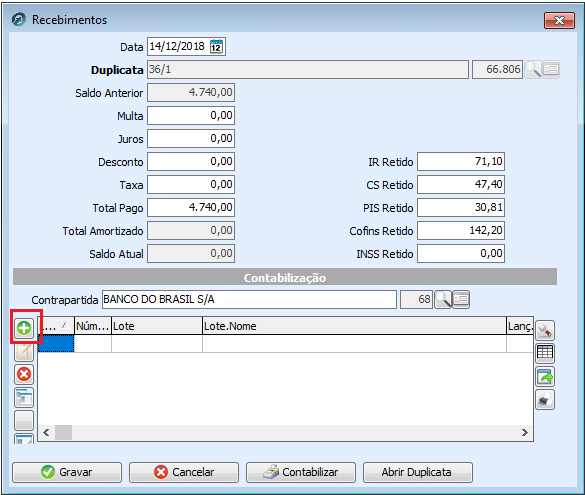Click the Contabilizar button
585x495 pixels.
[301, 472]
